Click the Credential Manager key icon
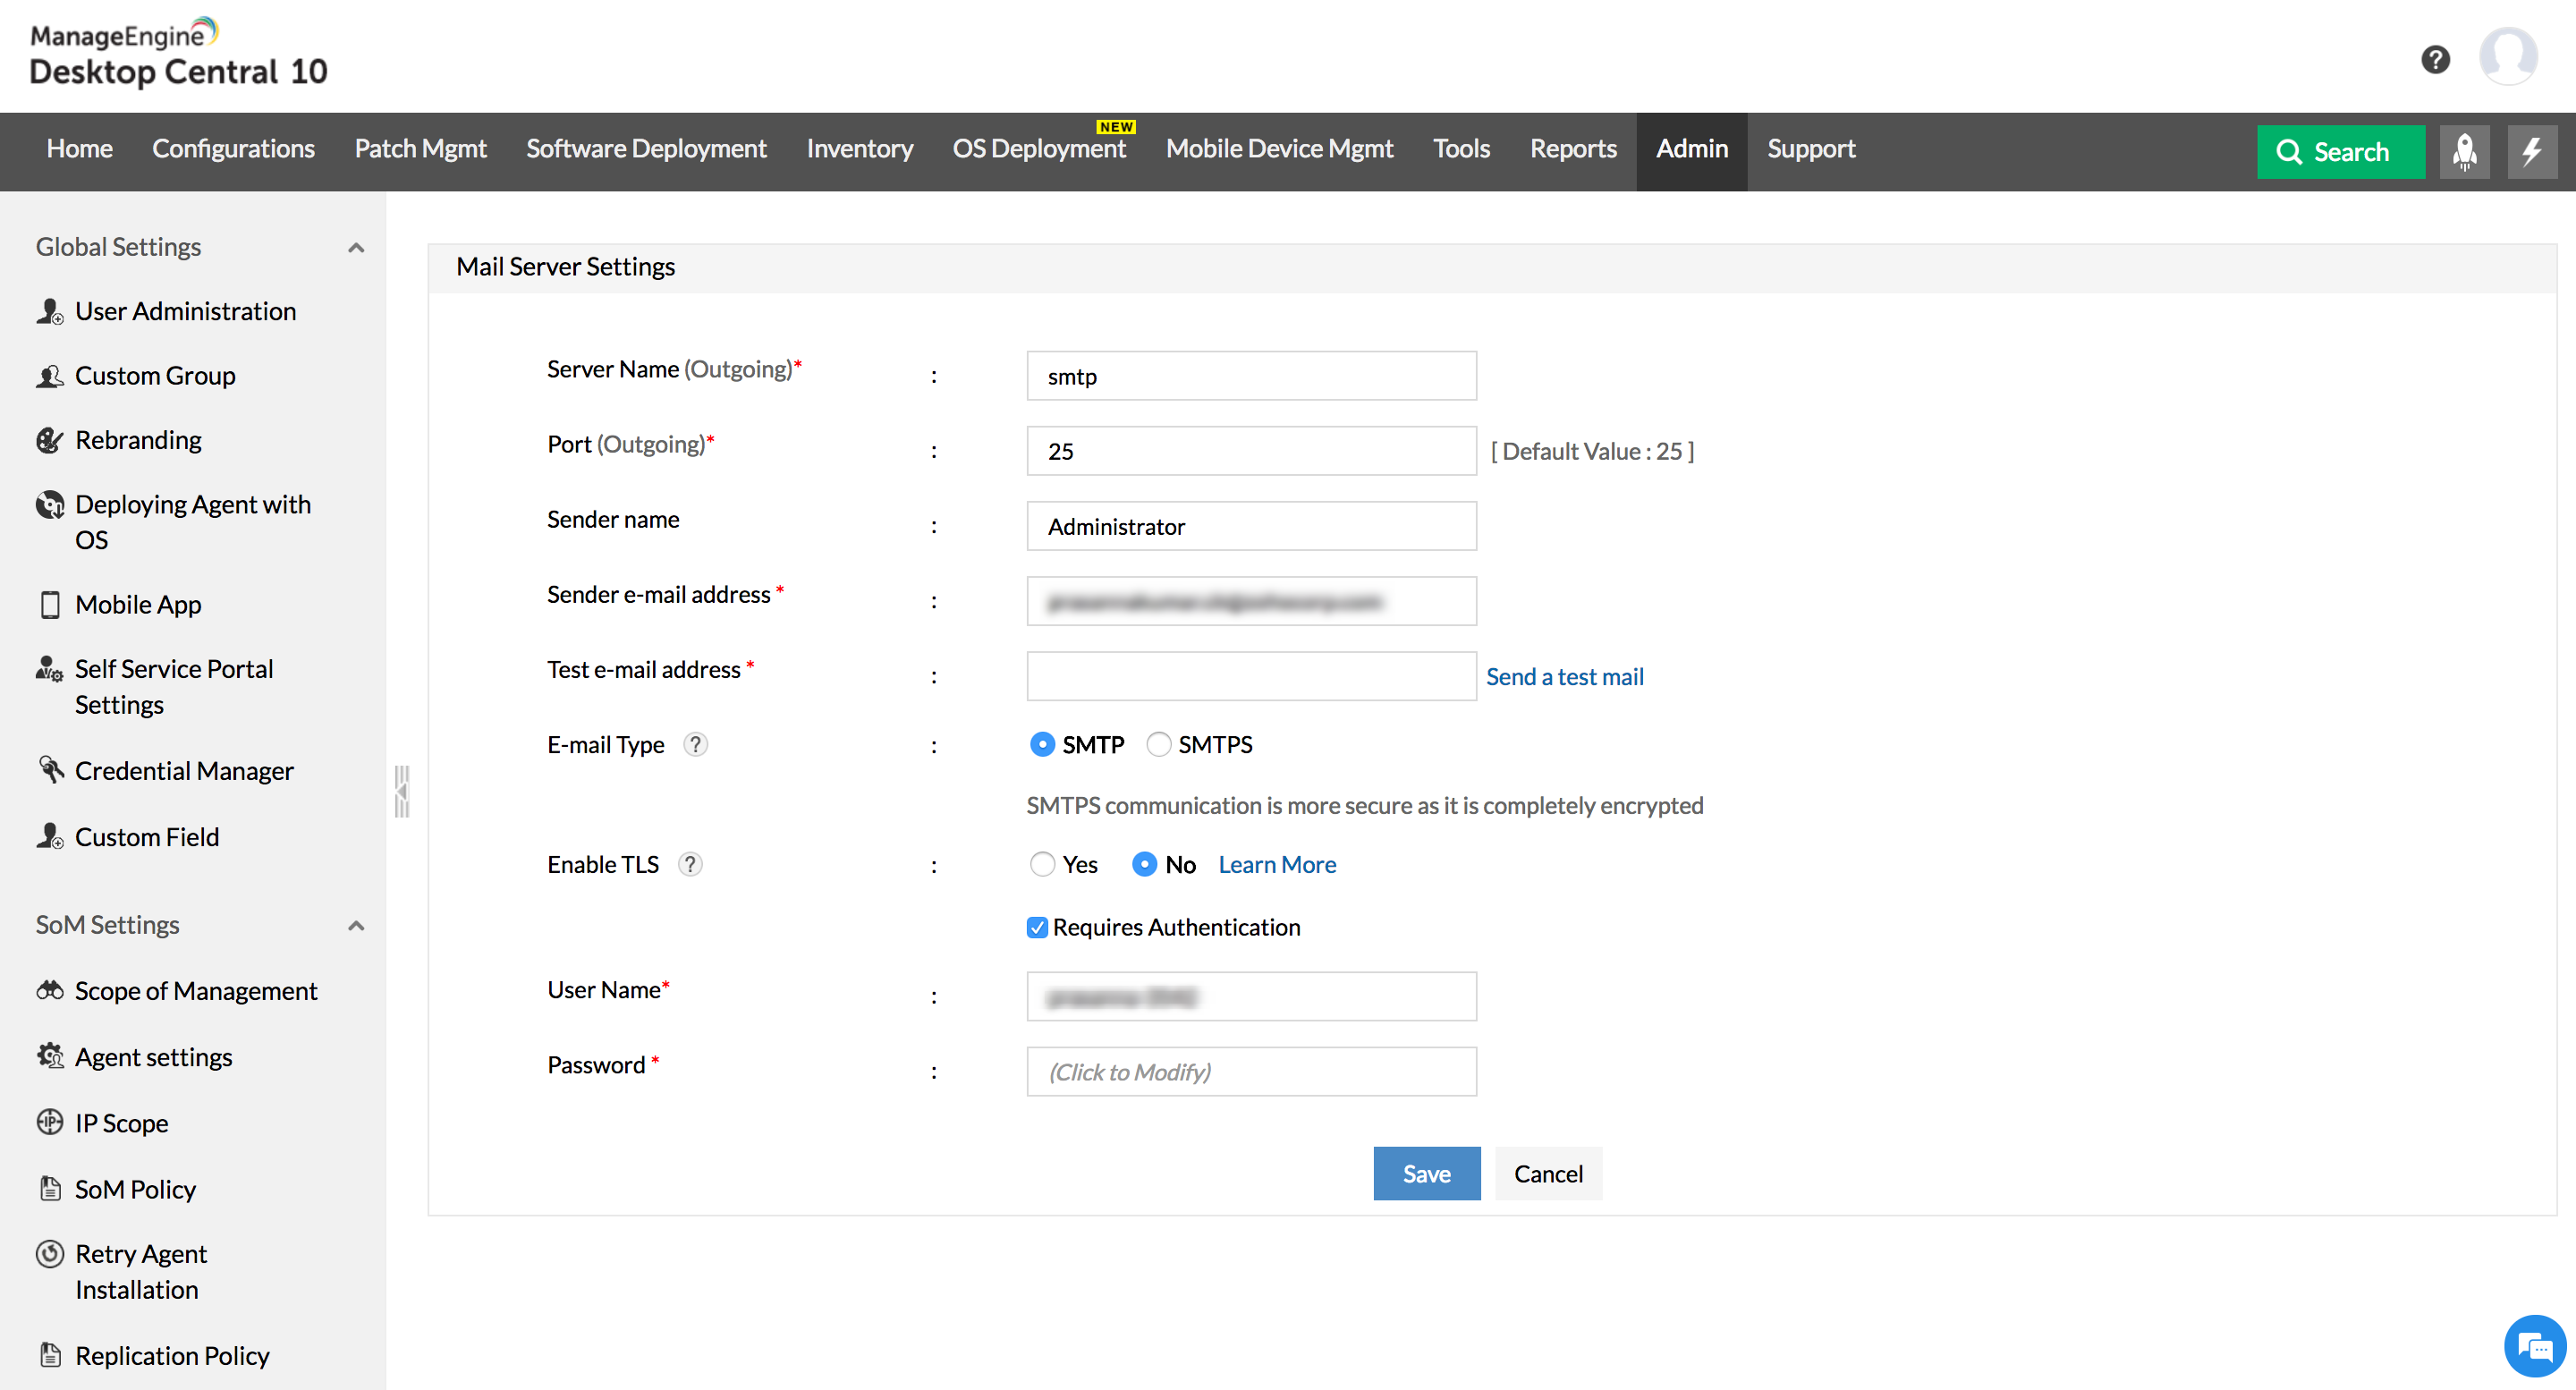This screenshot has height=1390, width=2576. pyautogui.click(x=50, y=769)
